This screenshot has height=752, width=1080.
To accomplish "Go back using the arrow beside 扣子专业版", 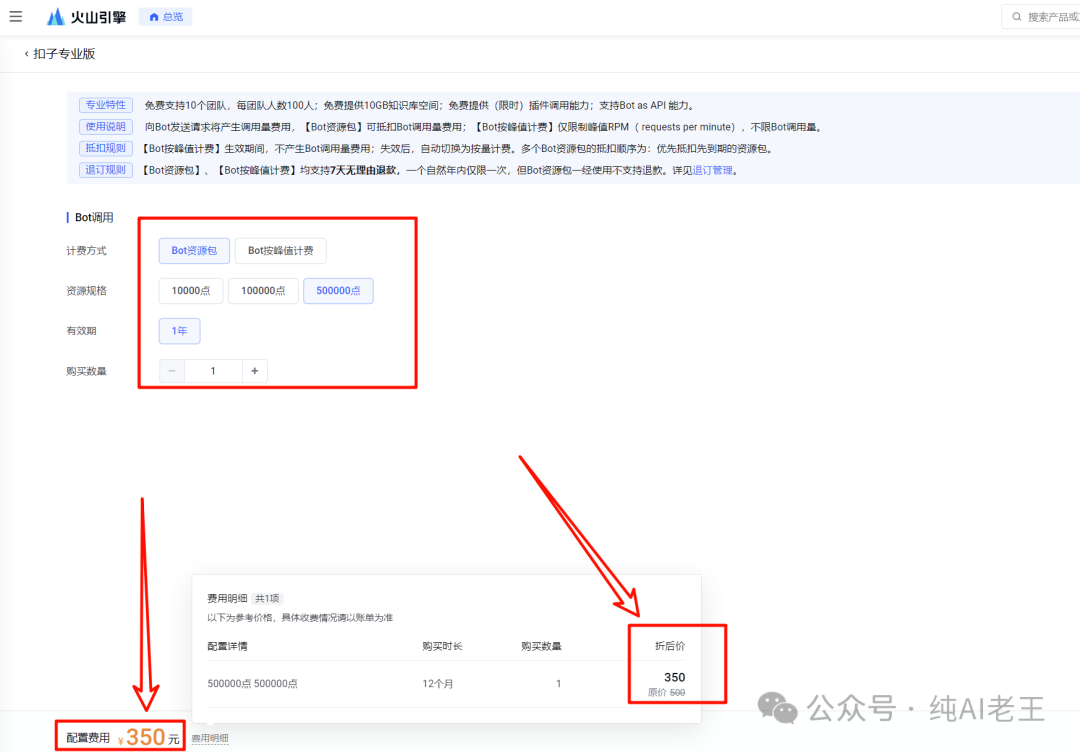I will 26,54.
